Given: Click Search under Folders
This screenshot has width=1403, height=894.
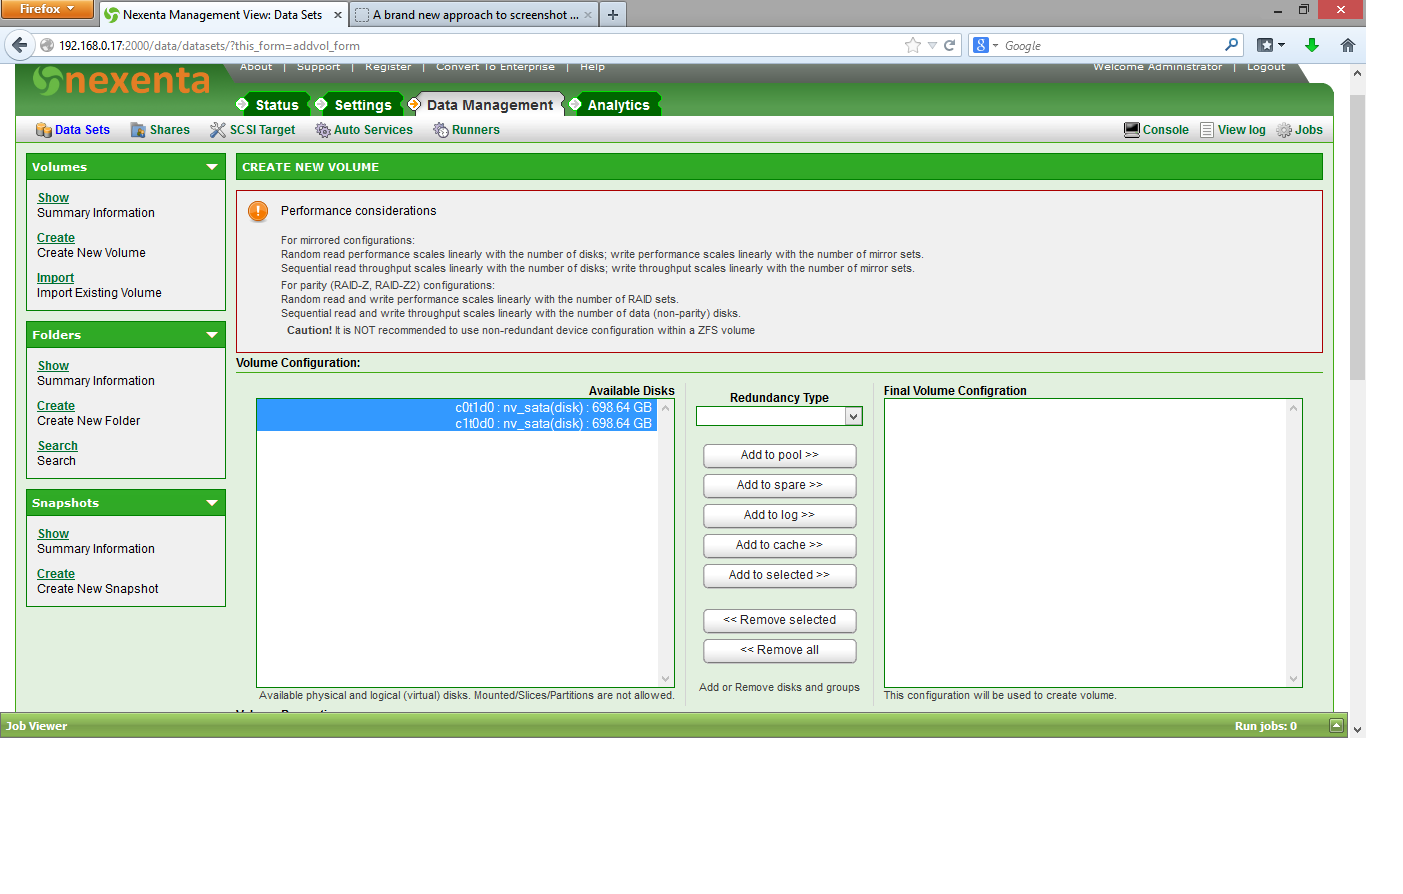Looking at the screenshot, I should click(57, 446).
